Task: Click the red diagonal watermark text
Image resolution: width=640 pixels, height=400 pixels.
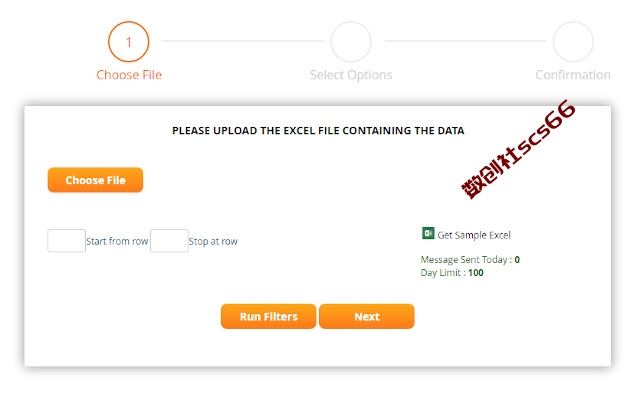Action: tap(518, 149)
